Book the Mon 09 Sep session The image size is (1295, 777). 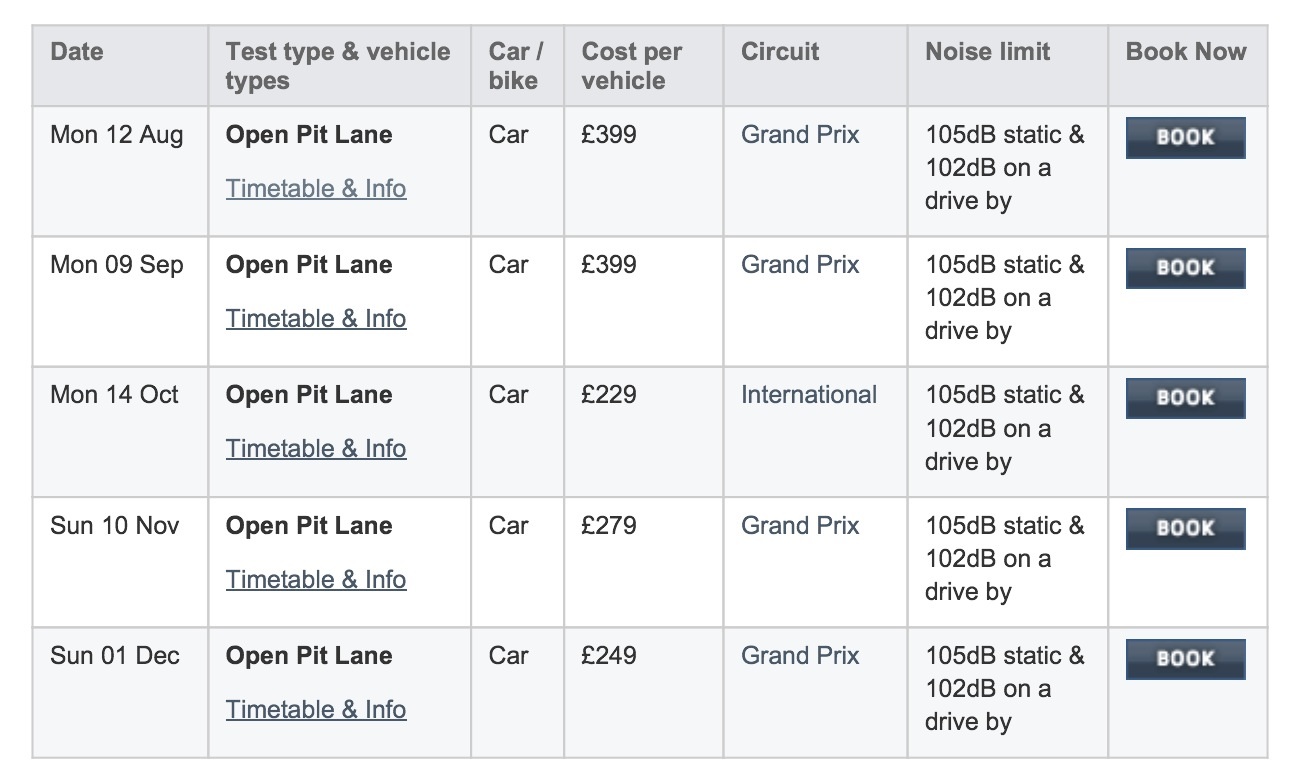tap(1185, 268)
